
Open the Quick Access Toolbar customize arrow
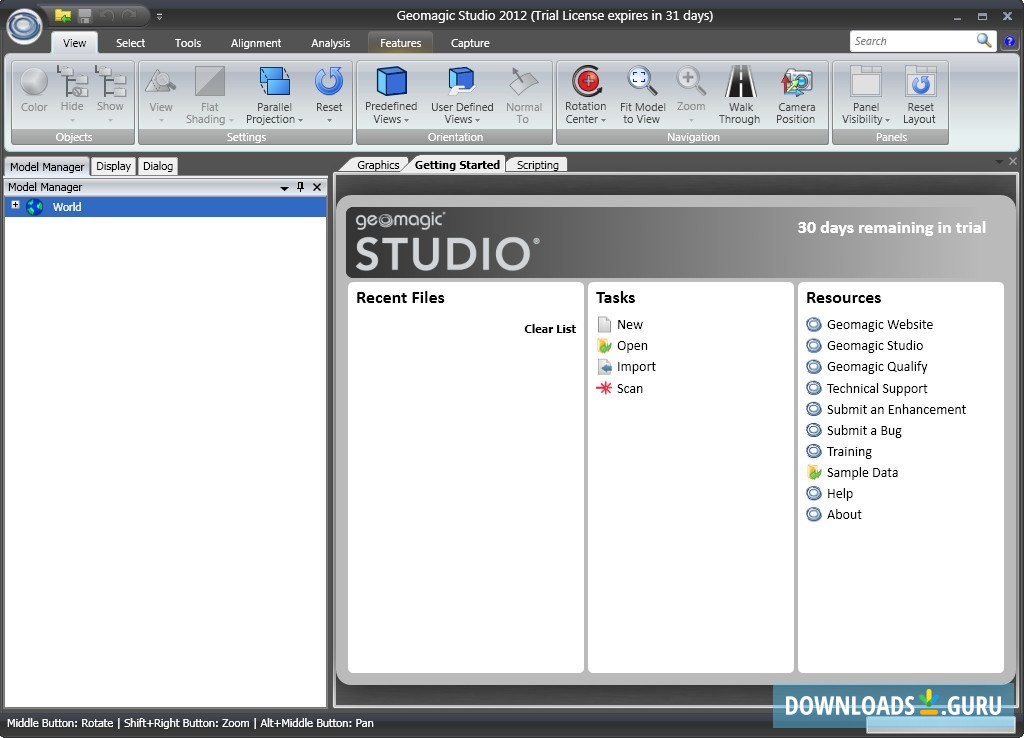(159, 17)
